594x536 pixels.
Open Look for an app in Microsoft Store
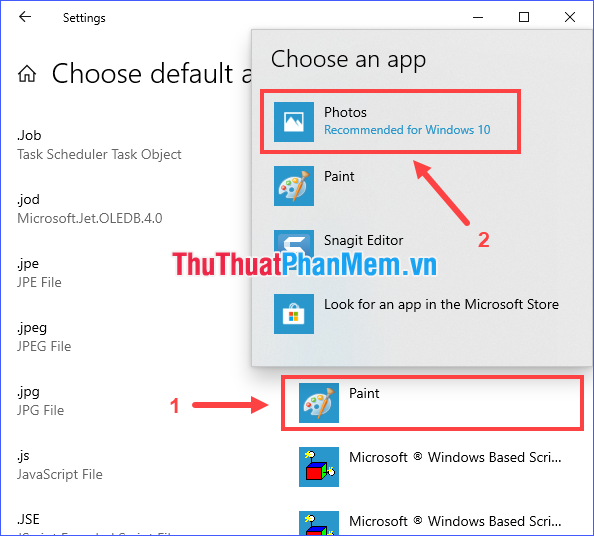click(420, 314)
